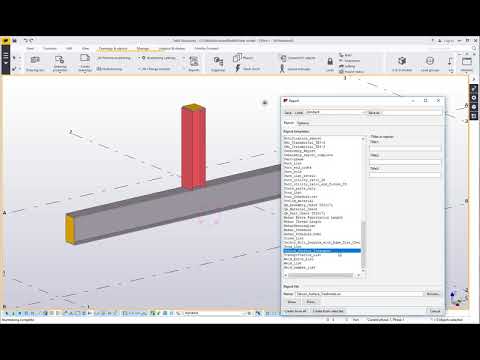Open Numbering settings in the ribbon

pos(159,58)
